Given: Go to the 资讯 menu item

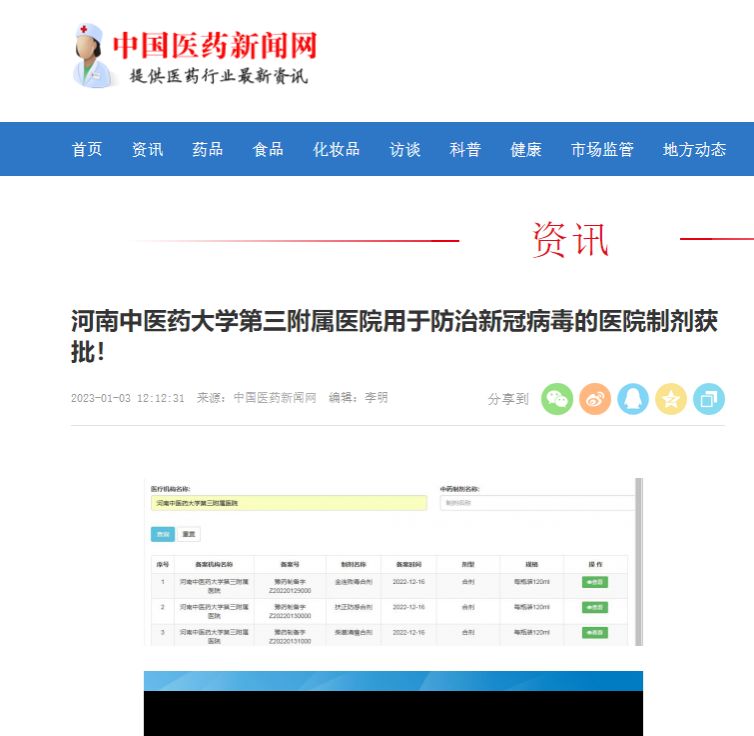Looking at the screenshot, I should [147, 149].
